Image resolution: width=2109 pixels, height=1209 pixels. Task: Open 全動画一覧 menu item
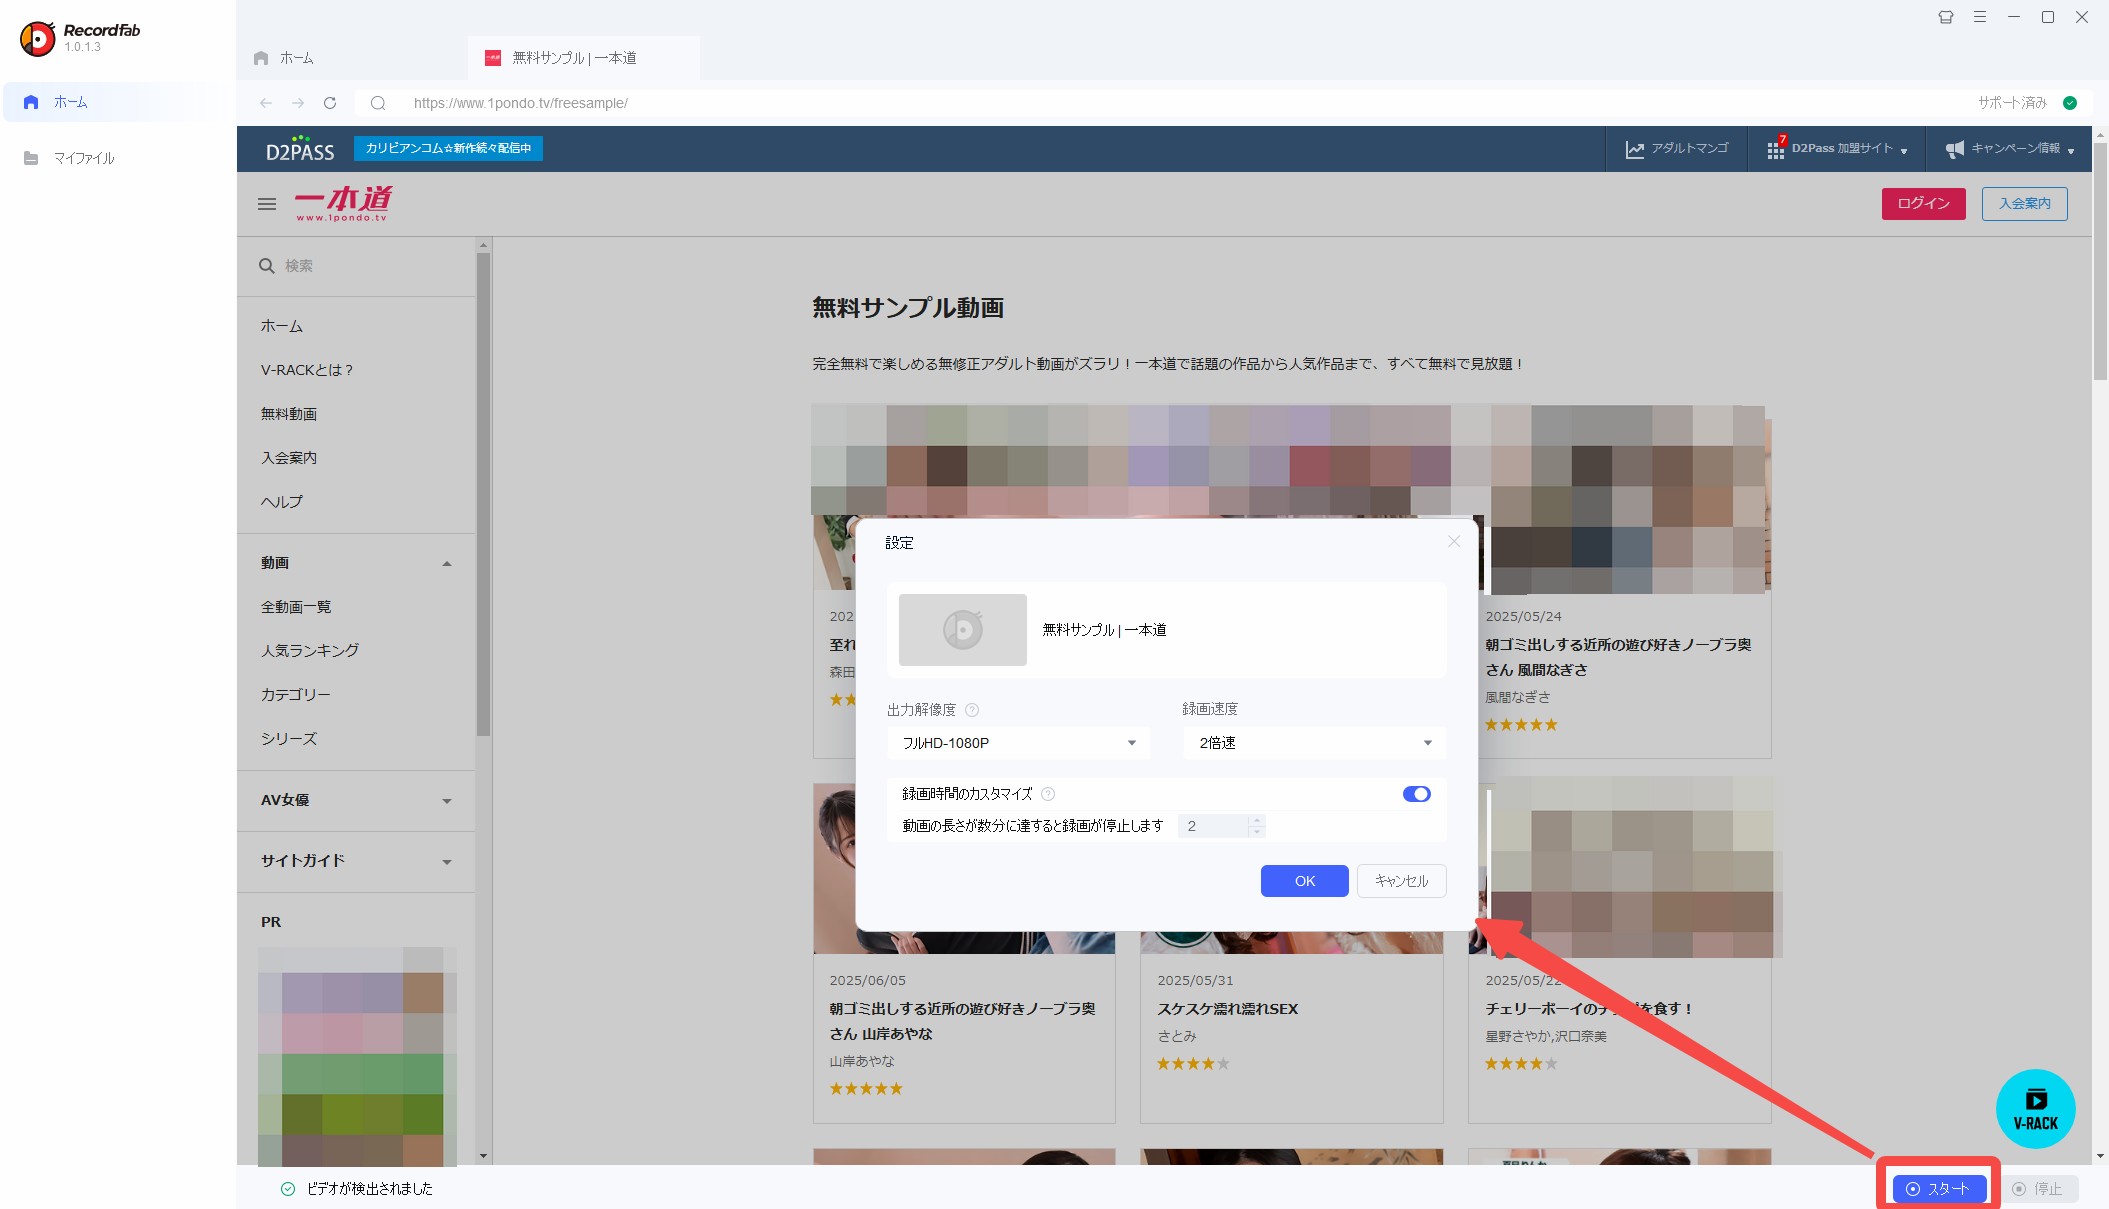[296, 607]
